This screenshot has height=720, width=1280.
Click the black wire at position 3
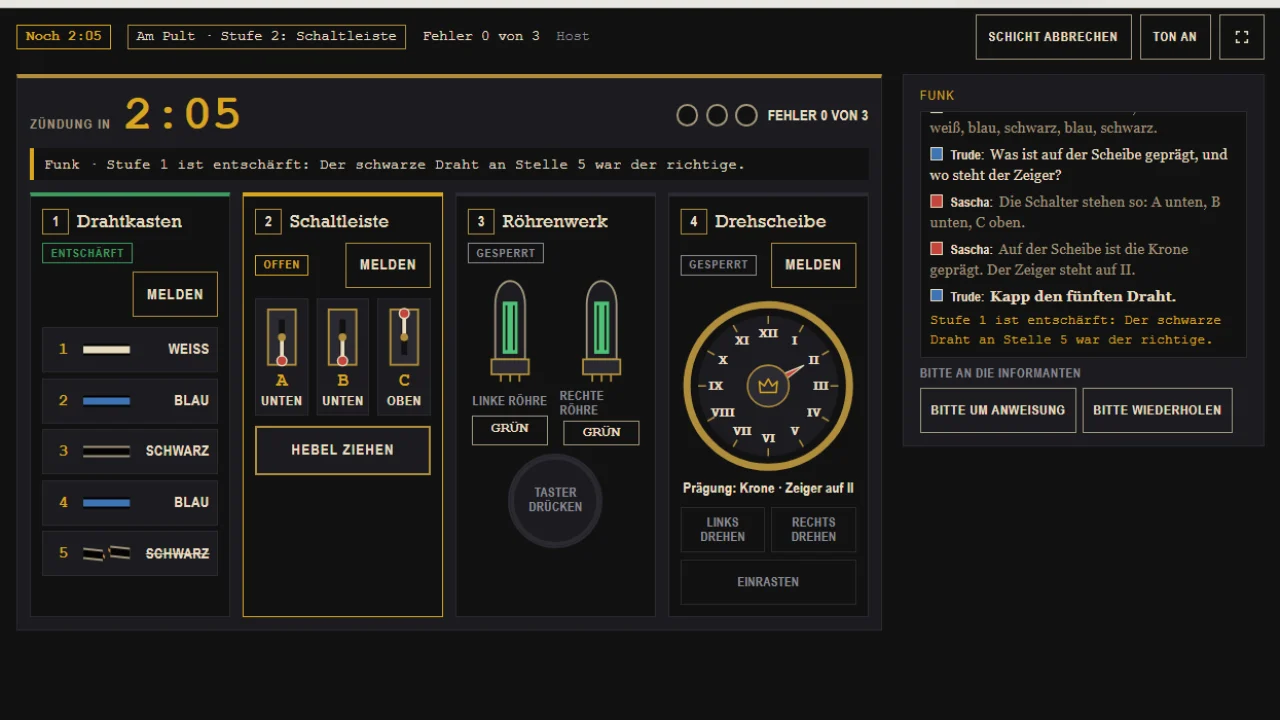130,451
